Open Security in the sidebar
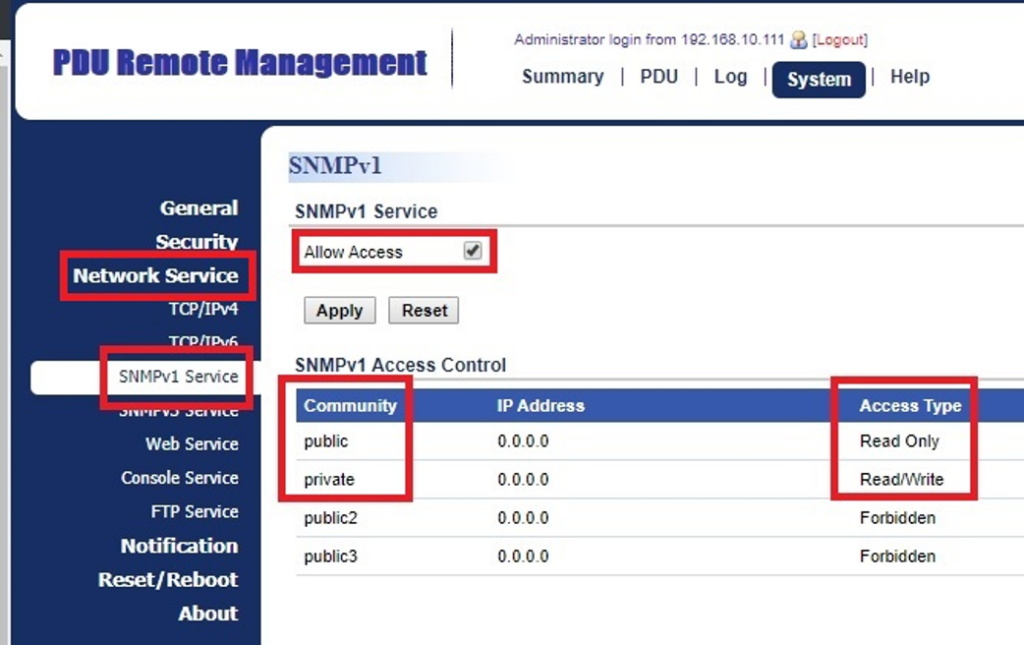This screenshot has height=645, width=1024. tap(197, 242)
